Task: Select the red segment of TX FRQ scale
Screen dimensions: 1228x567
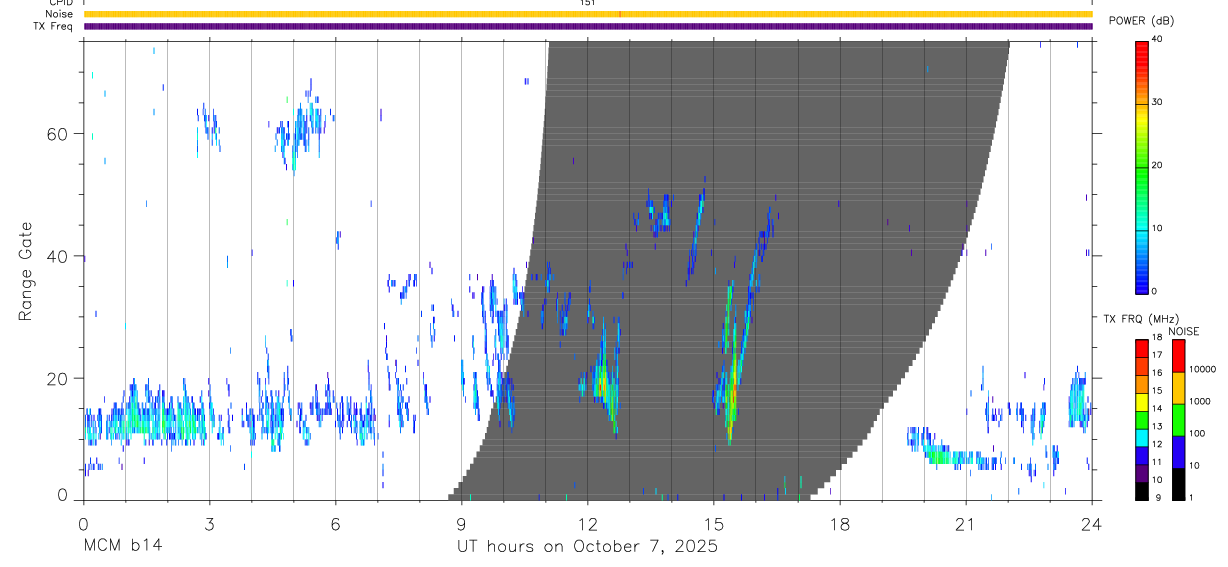Action: click(x=1141, y=347)
